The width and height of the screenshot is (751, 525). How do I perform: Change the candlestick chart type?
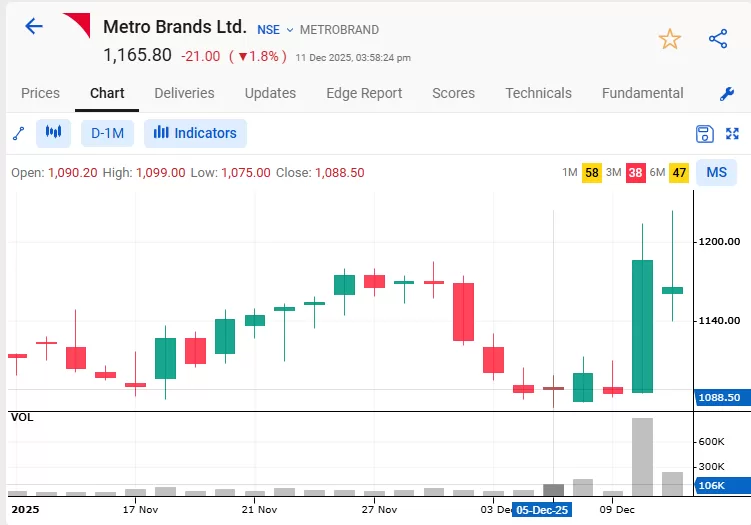click(x=54, y=133)
